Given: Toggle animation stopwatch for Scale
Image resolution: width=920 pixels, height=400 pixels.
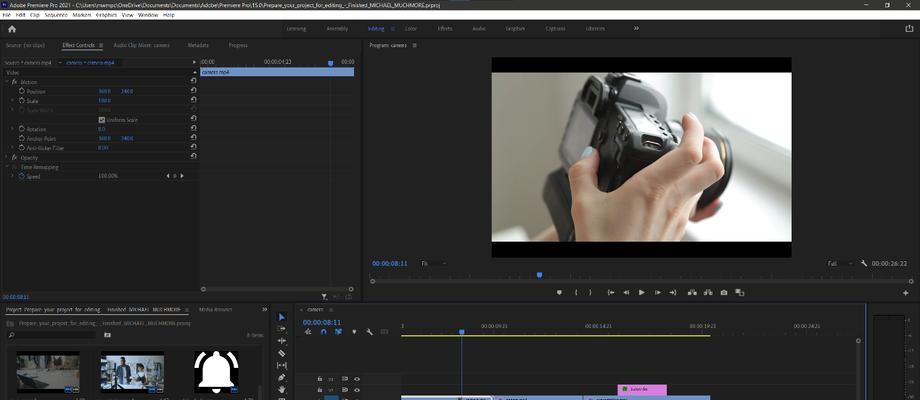Looking at the screenshot, I should pos(22,100).
